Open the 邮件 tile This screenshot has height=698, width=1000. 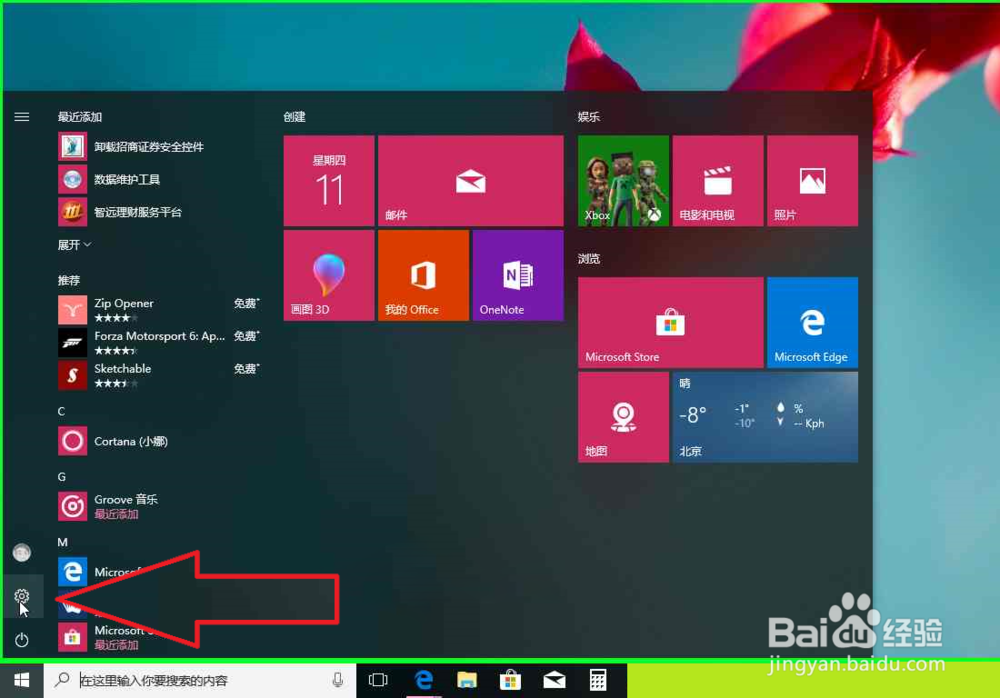pyautogui.click(x=469, y=180)
